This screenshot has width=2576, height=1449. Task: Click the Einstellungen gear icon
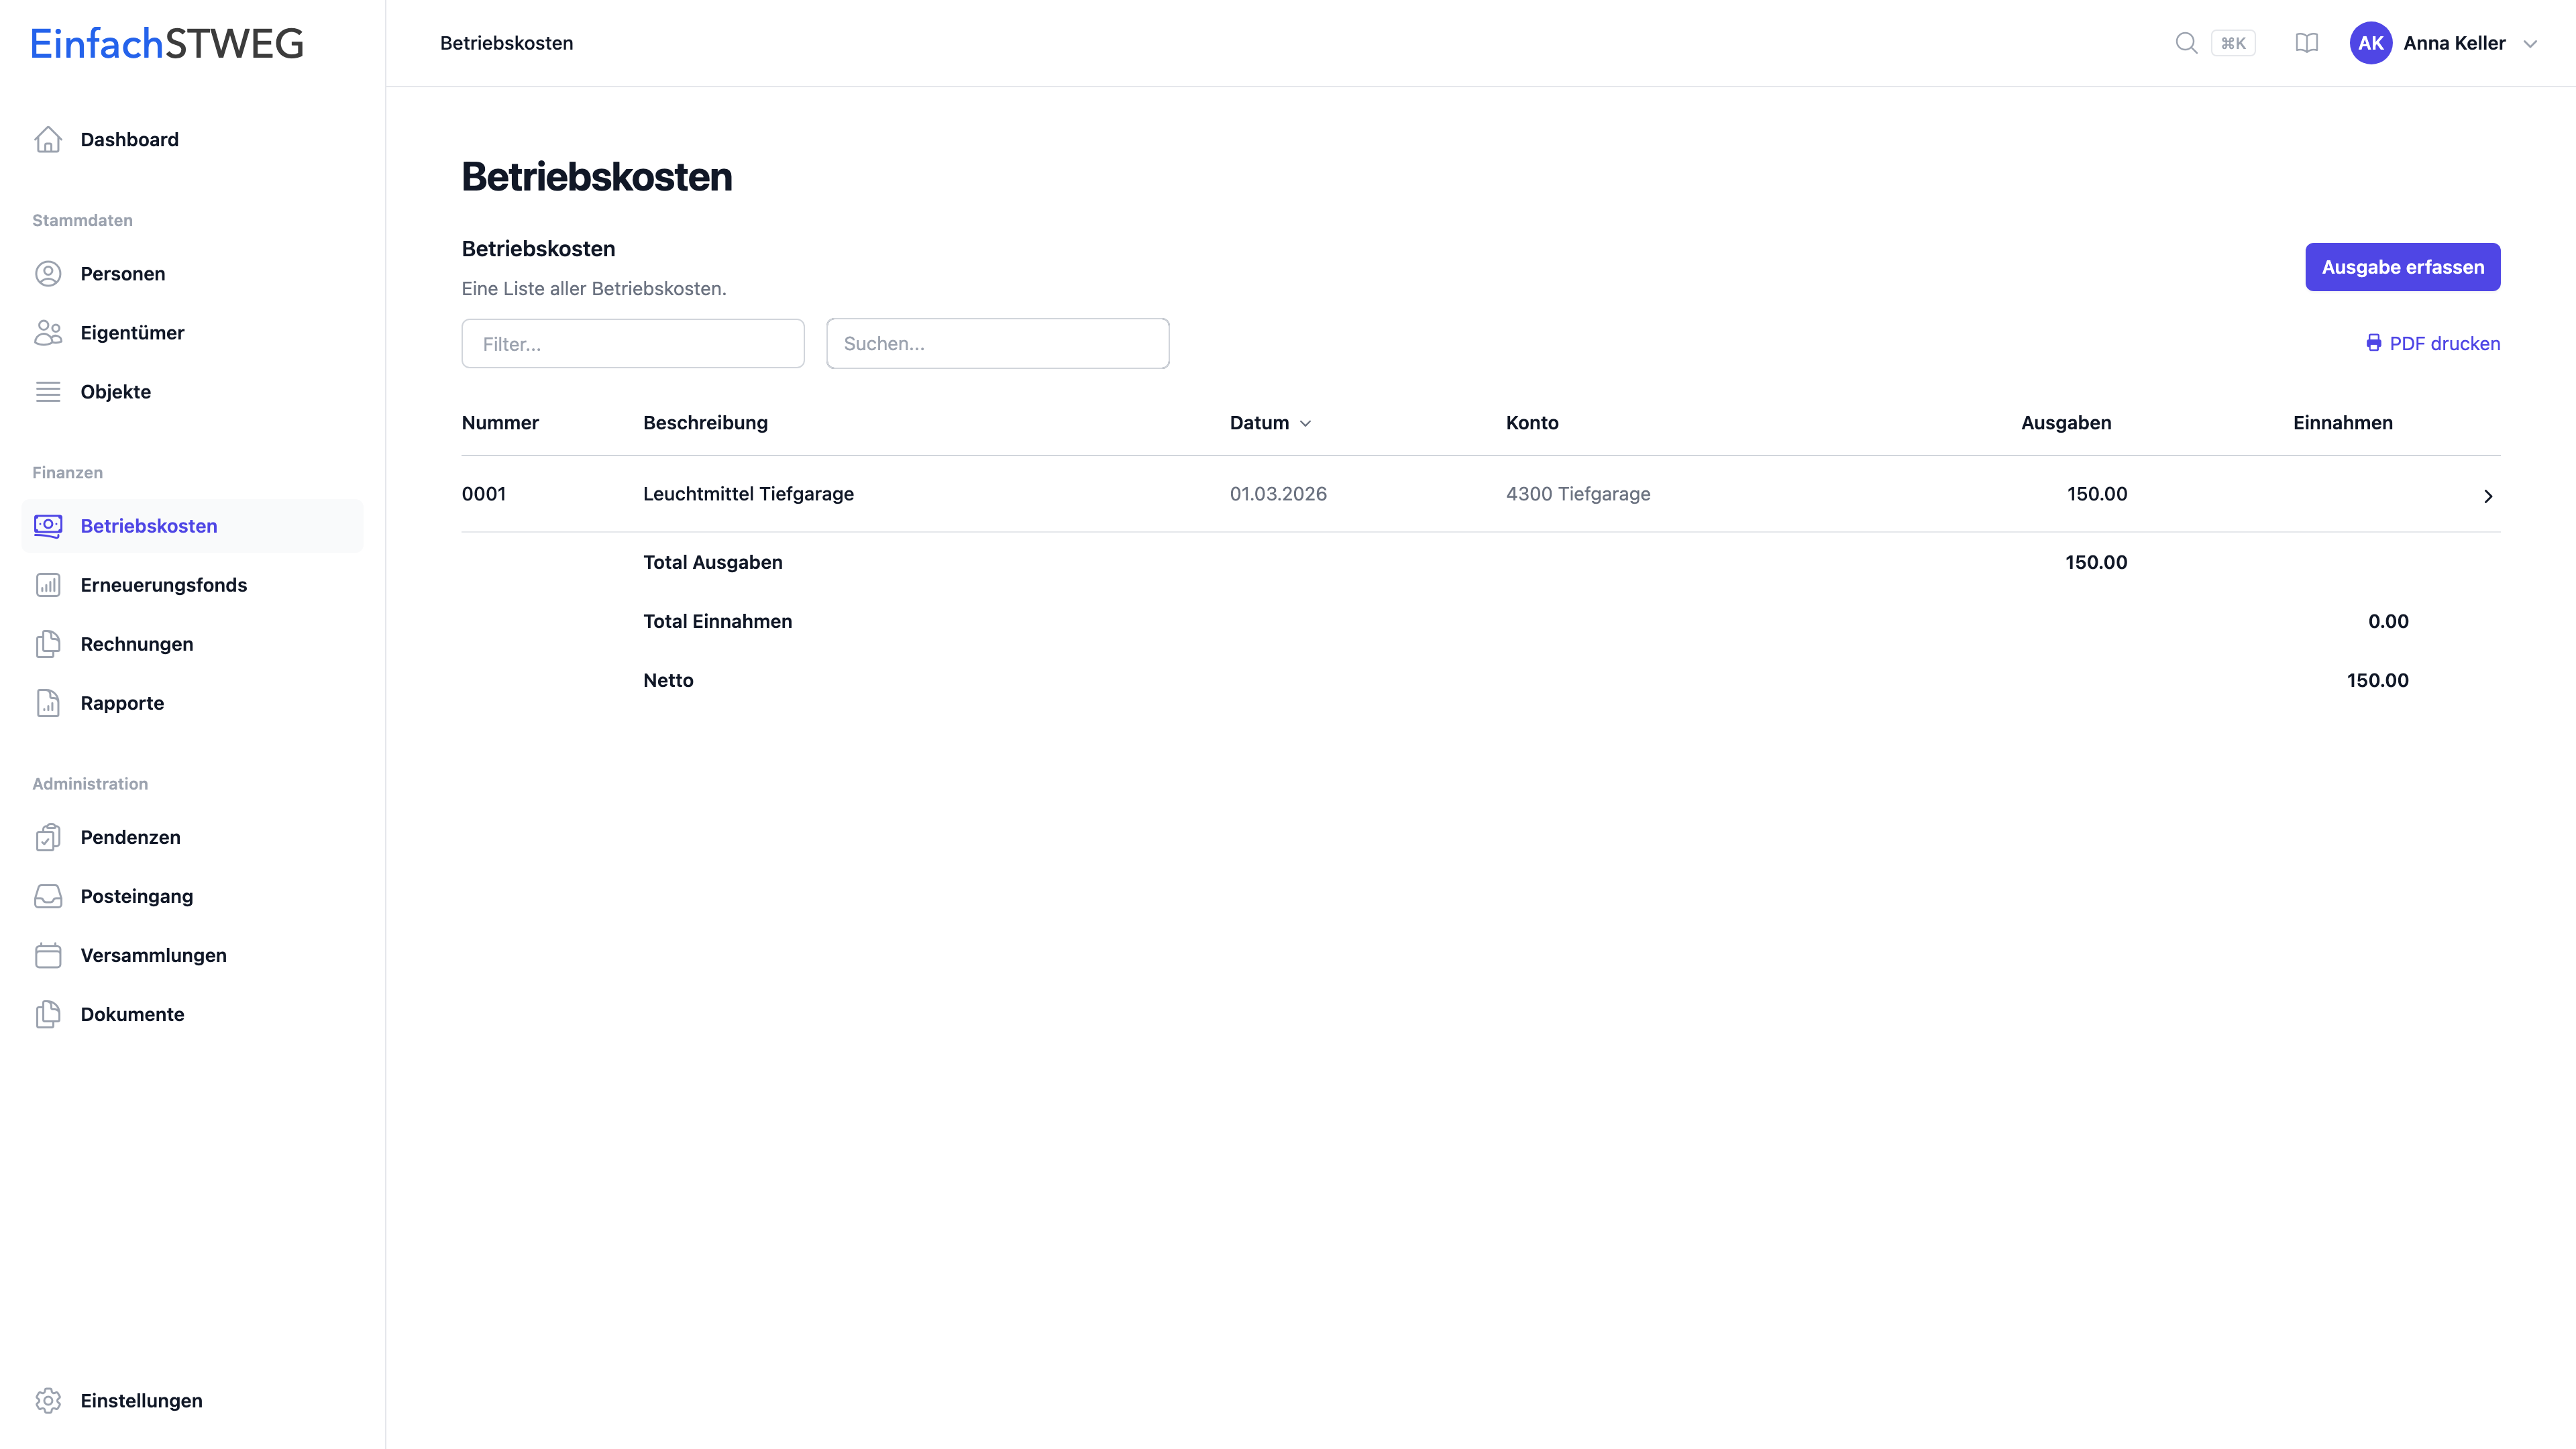point(48,1401)
